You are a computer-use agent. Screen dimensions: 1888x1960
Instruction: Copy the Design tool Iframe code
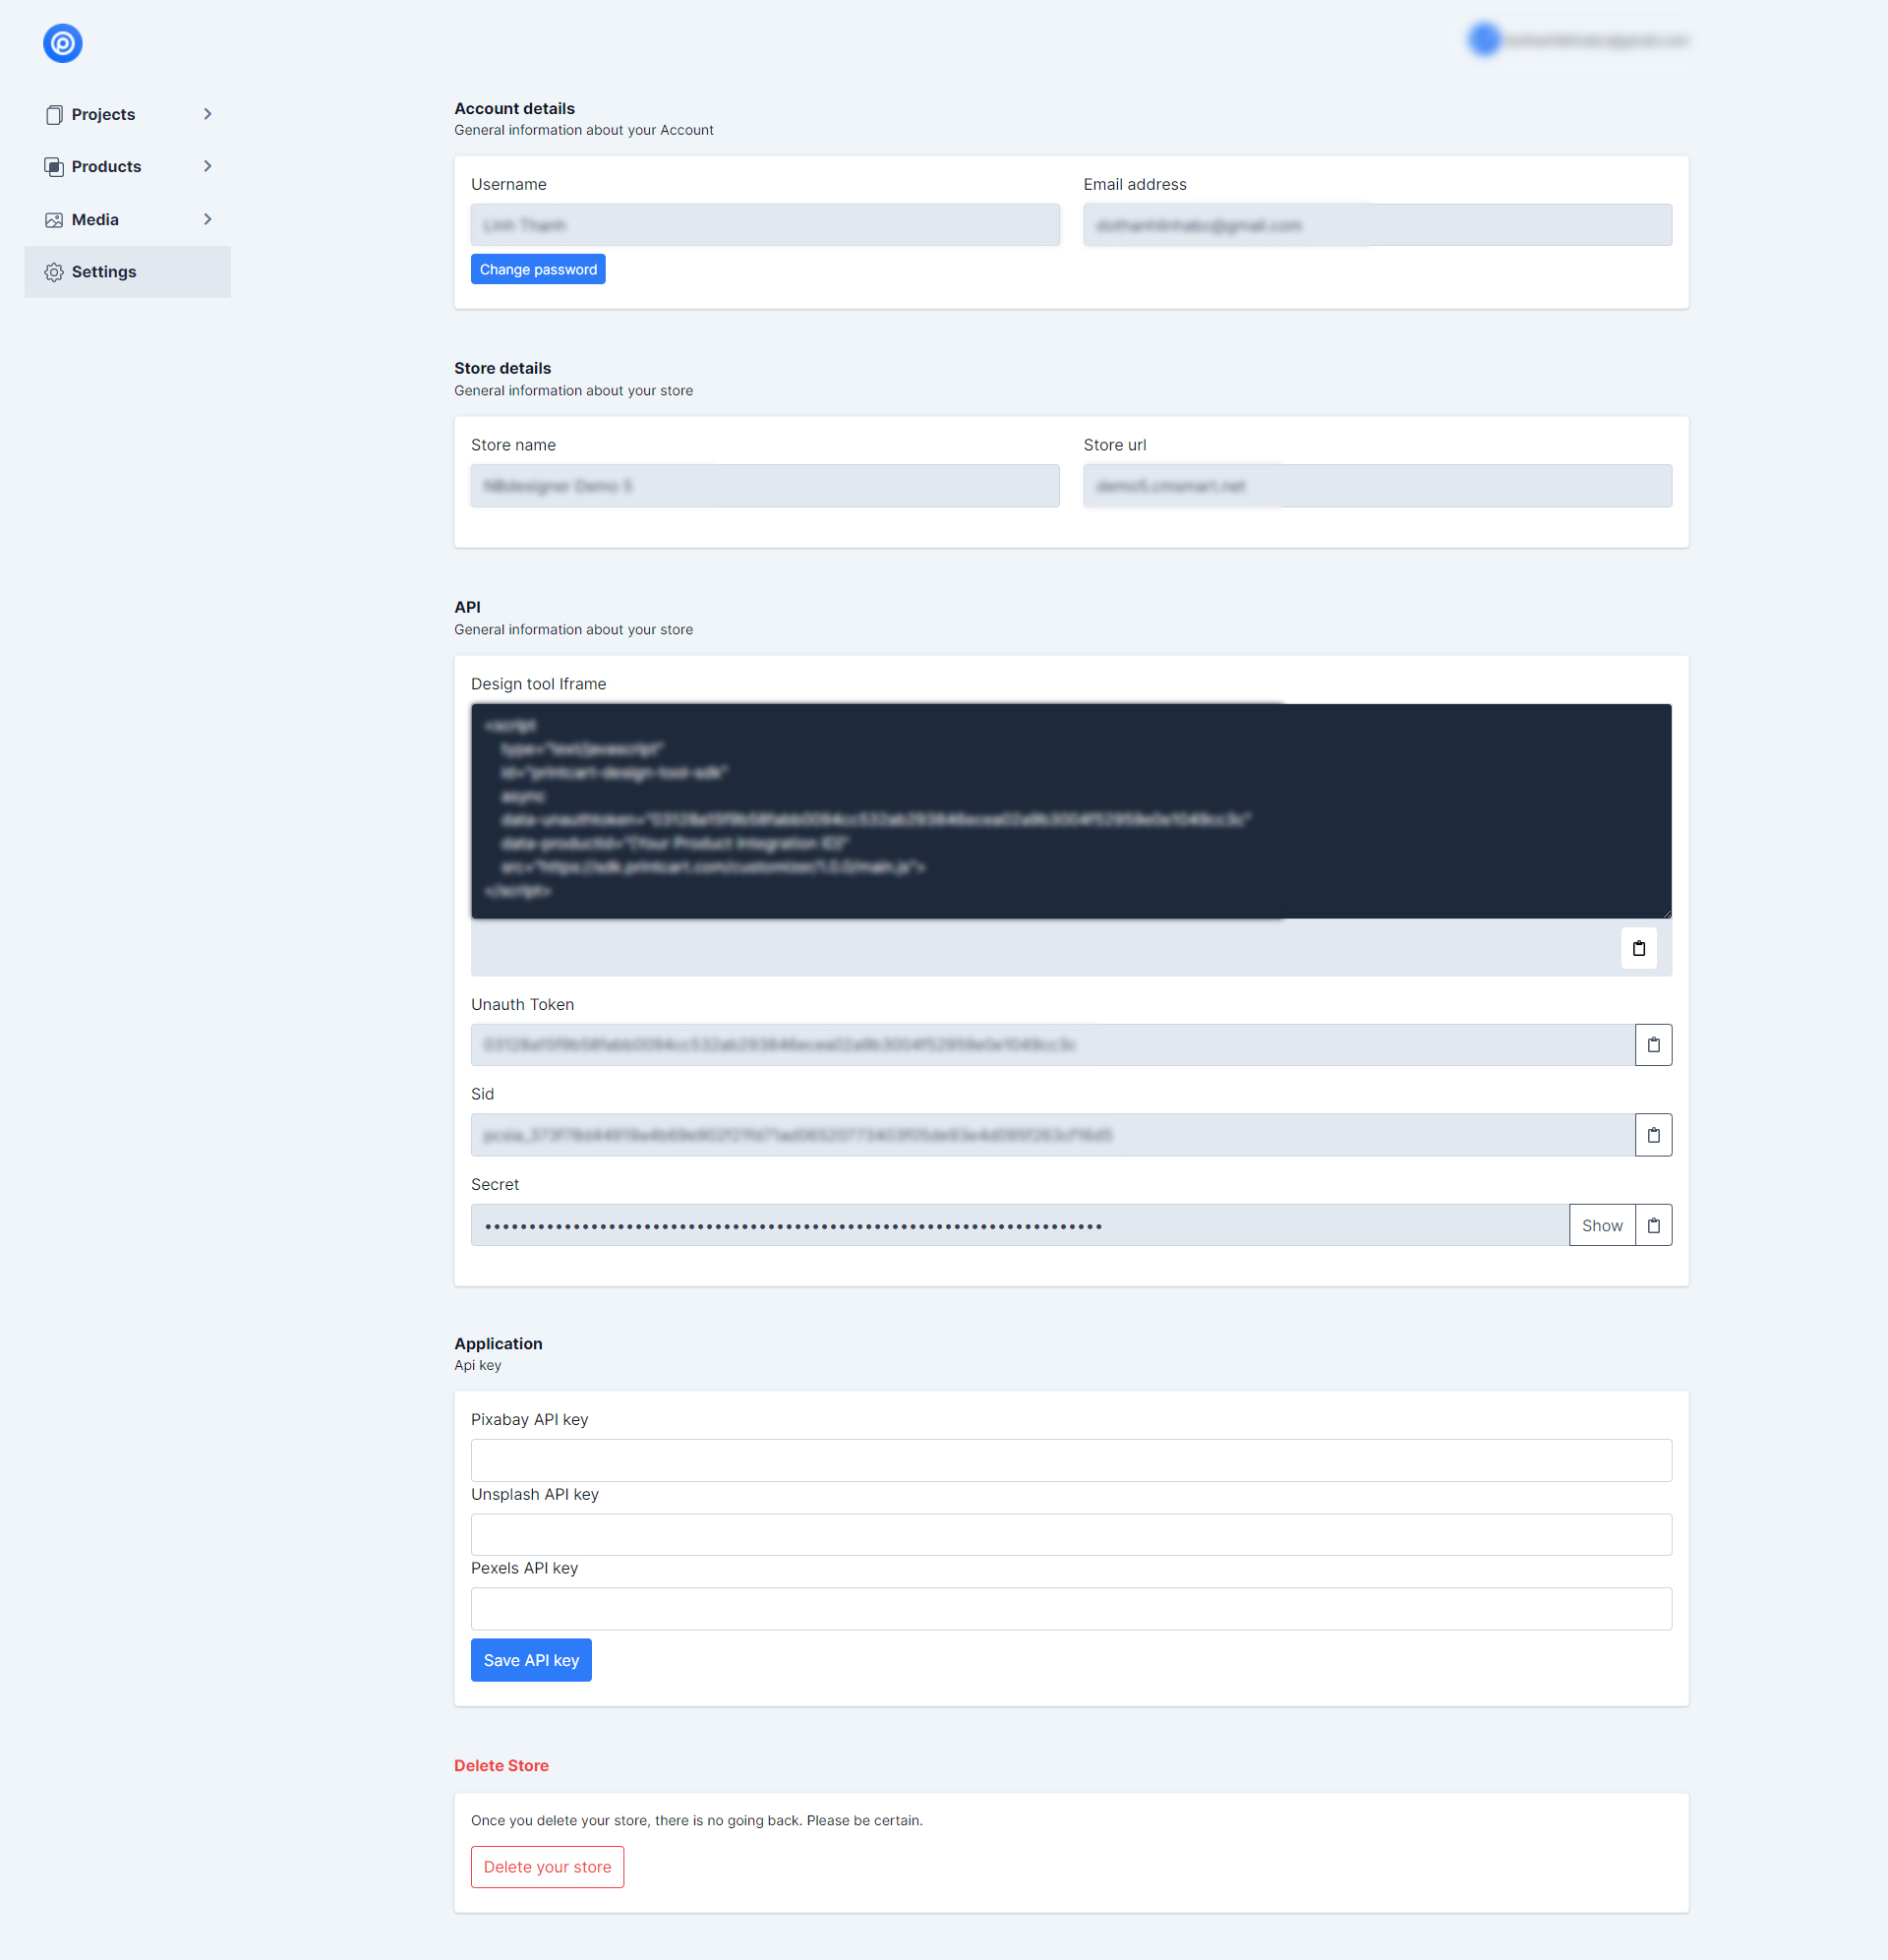point(1639,947)
